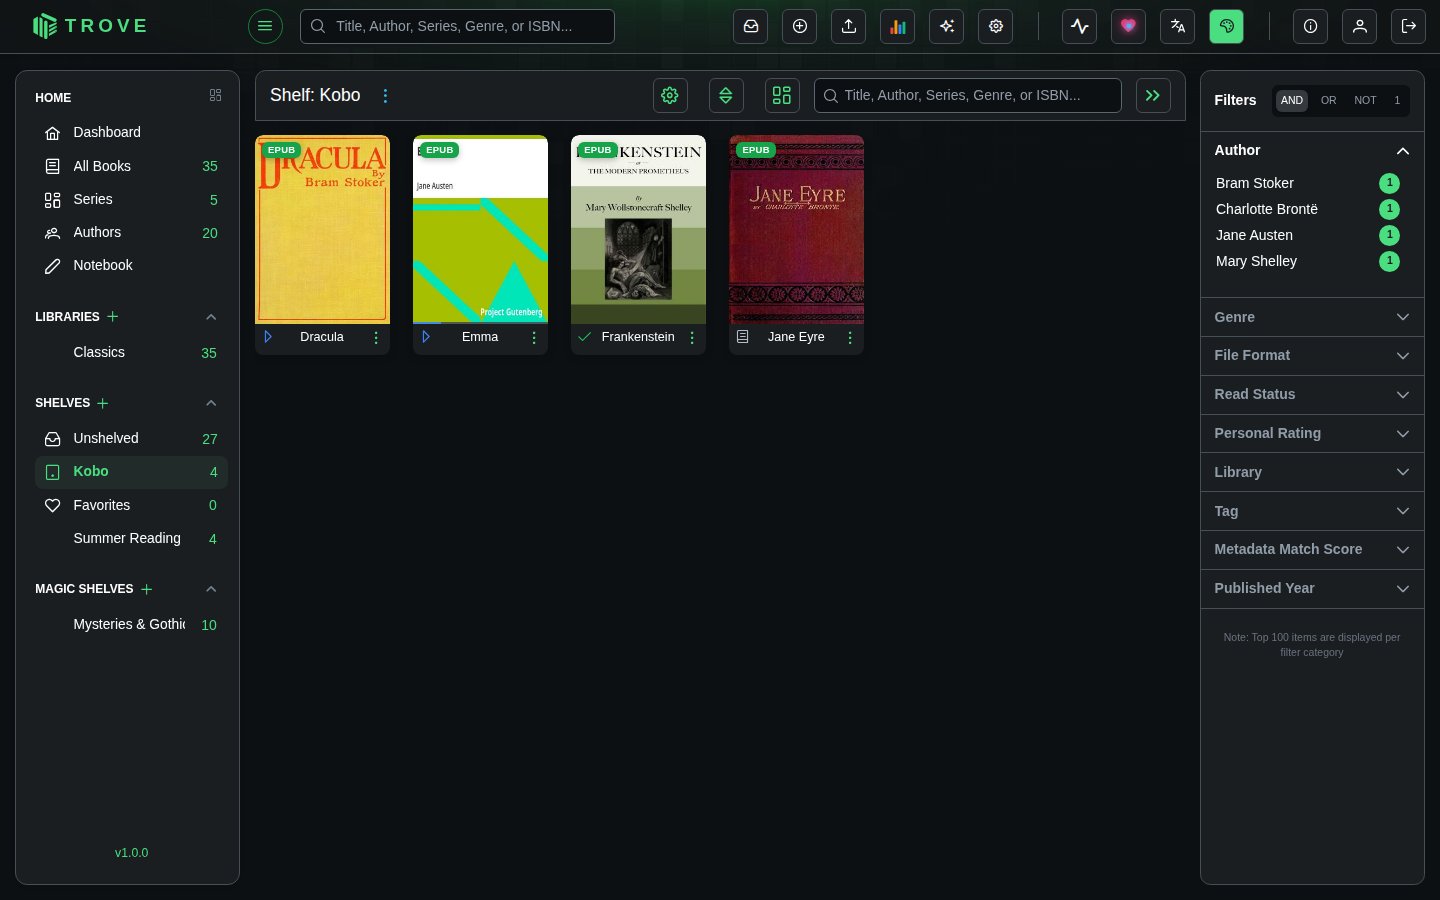1440x900 pixels.
Task: Select the NOT filter mode
Action: [1365, 100]
